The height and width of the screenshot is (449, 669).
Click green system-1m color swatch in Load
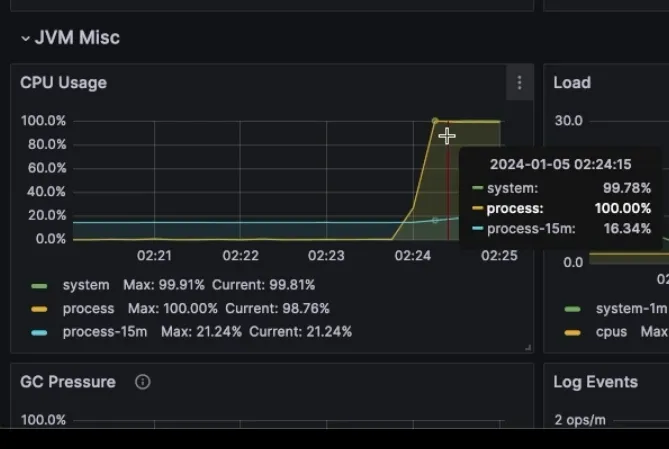tap(572, 309)
